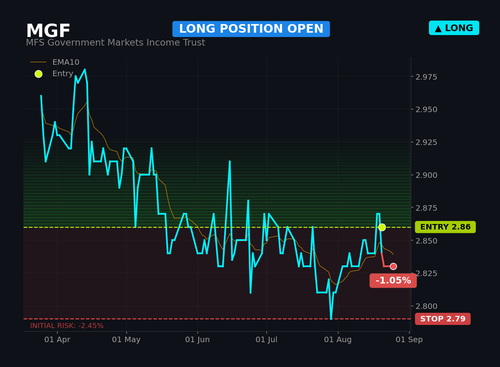
Task: Click the 01 Sep axis label
Action: (409, 340)
